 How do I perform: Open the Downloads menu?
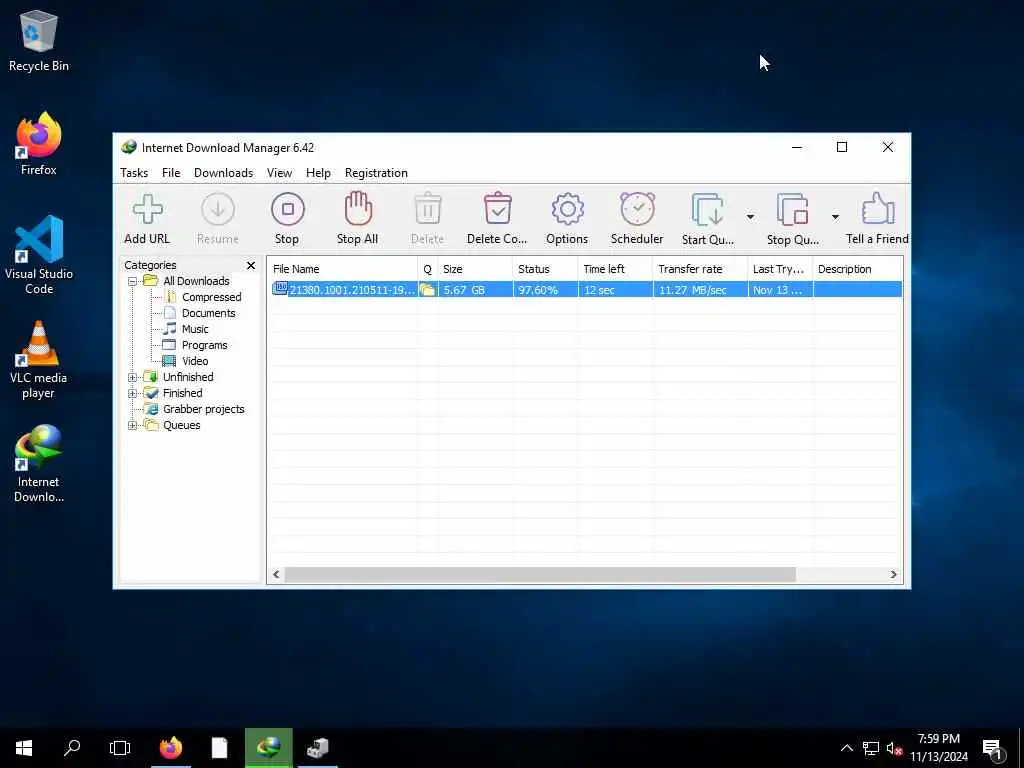[223, 173]
